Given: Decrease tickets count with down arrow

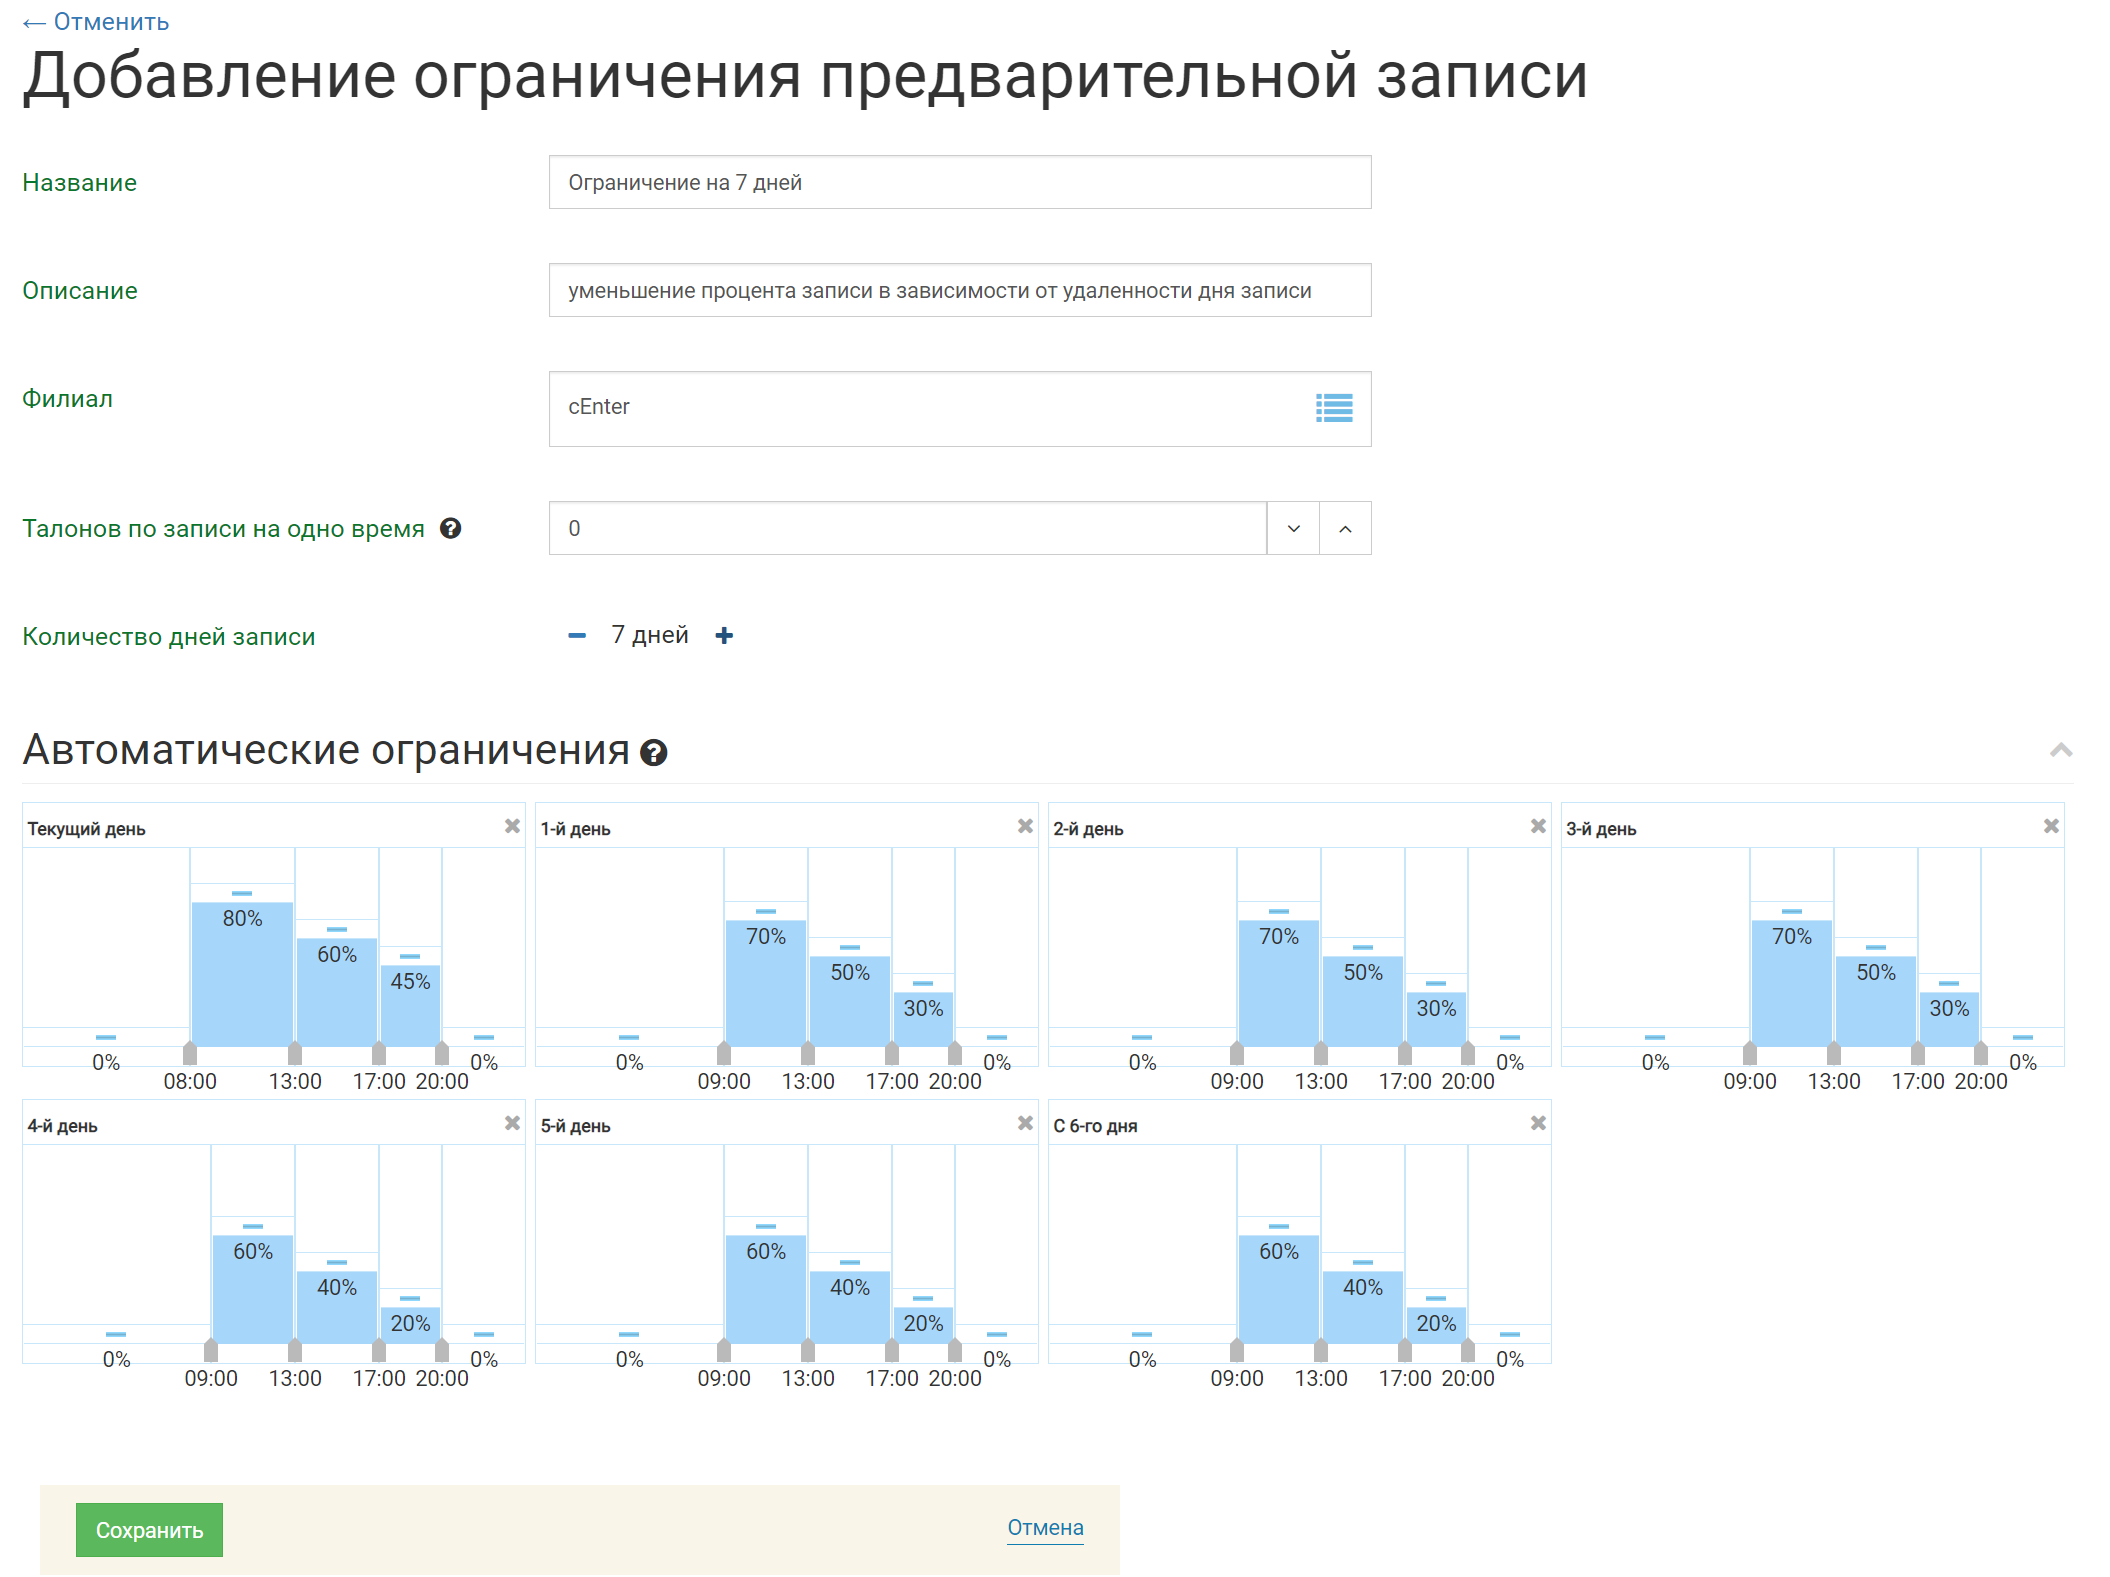Looking at the screenshot, I should tap(1293, 528).
